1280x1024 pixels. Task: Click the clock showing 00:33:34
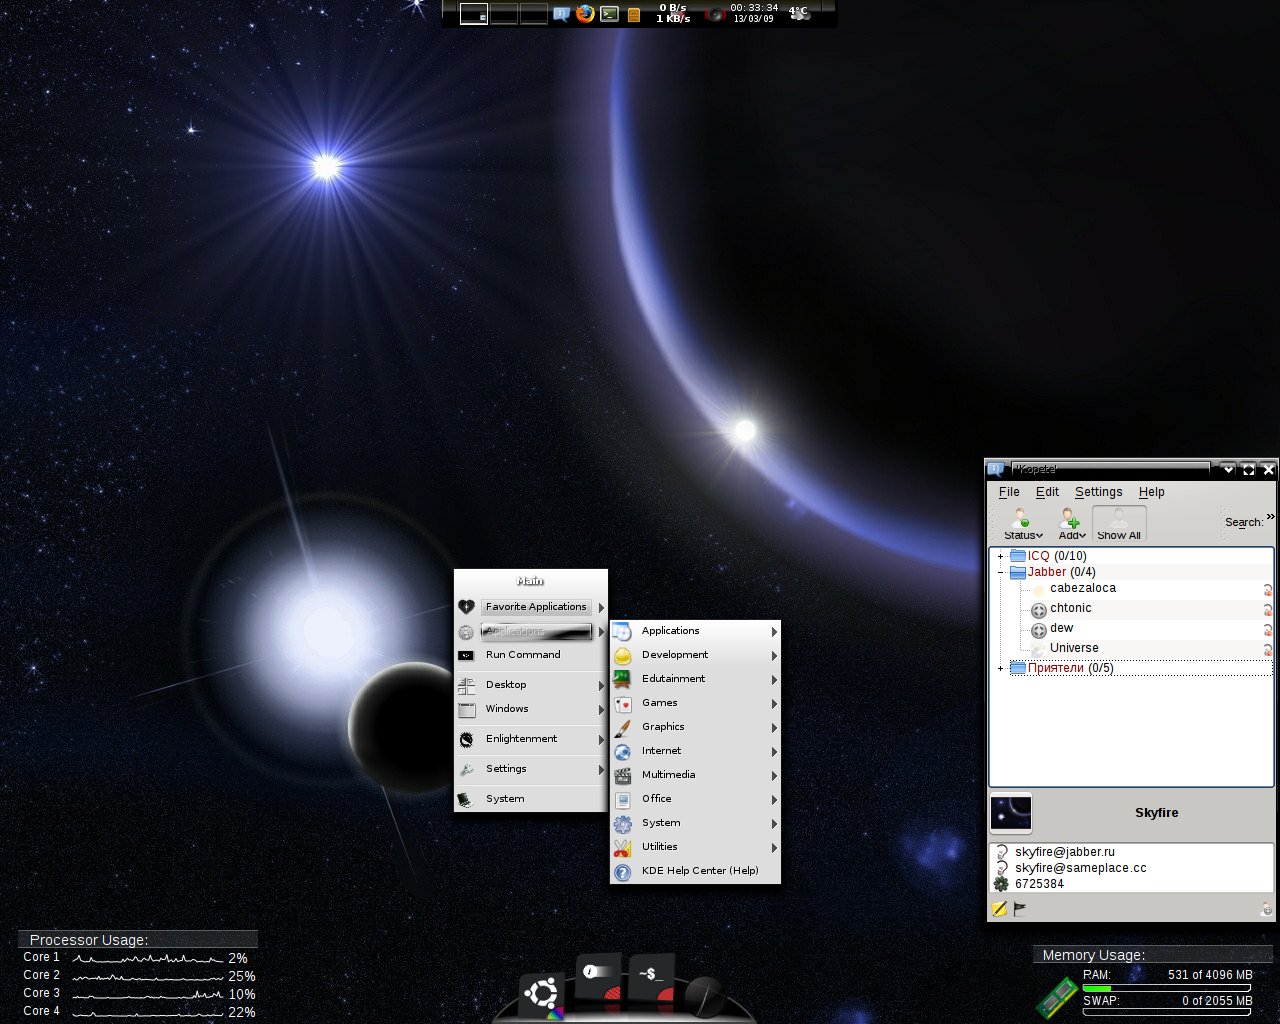click(x=754, y=8)
